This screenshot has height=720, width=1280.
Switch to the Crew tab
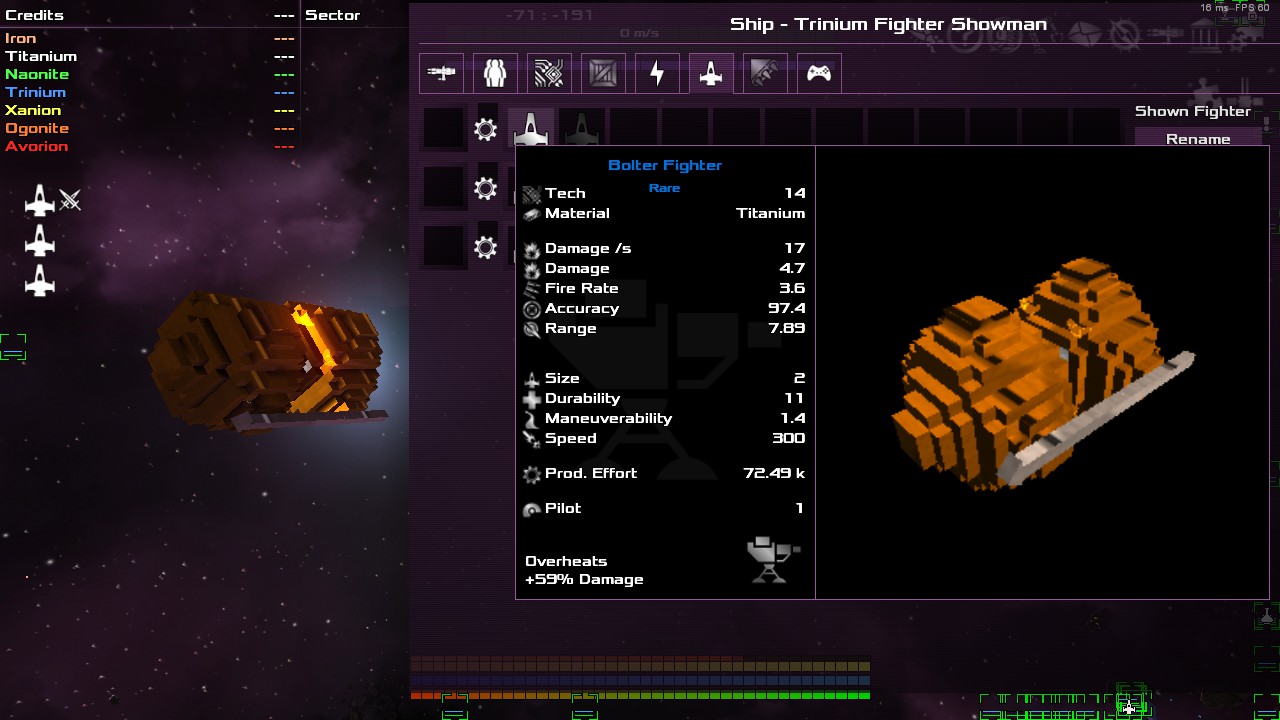[x=495, y=73]
